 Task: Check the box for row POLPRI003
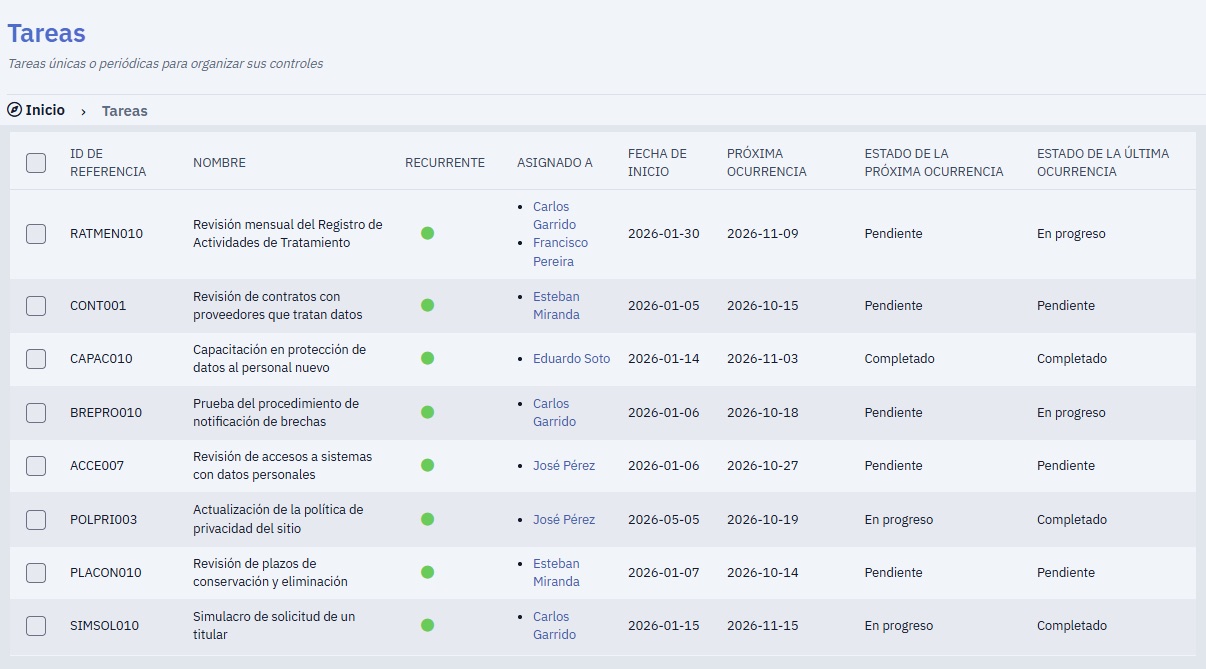pos(36,519)
